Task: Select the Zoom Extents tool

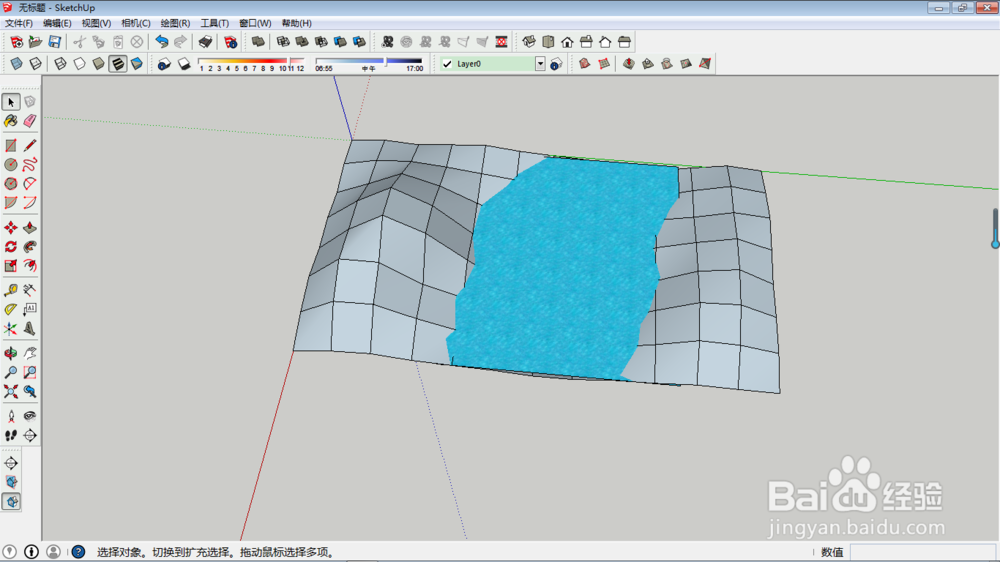Action: click(x=11, y=391)
